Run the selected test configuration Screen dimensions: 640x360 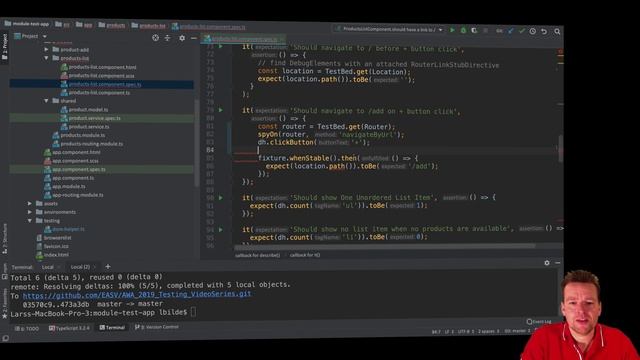[452, 31]
